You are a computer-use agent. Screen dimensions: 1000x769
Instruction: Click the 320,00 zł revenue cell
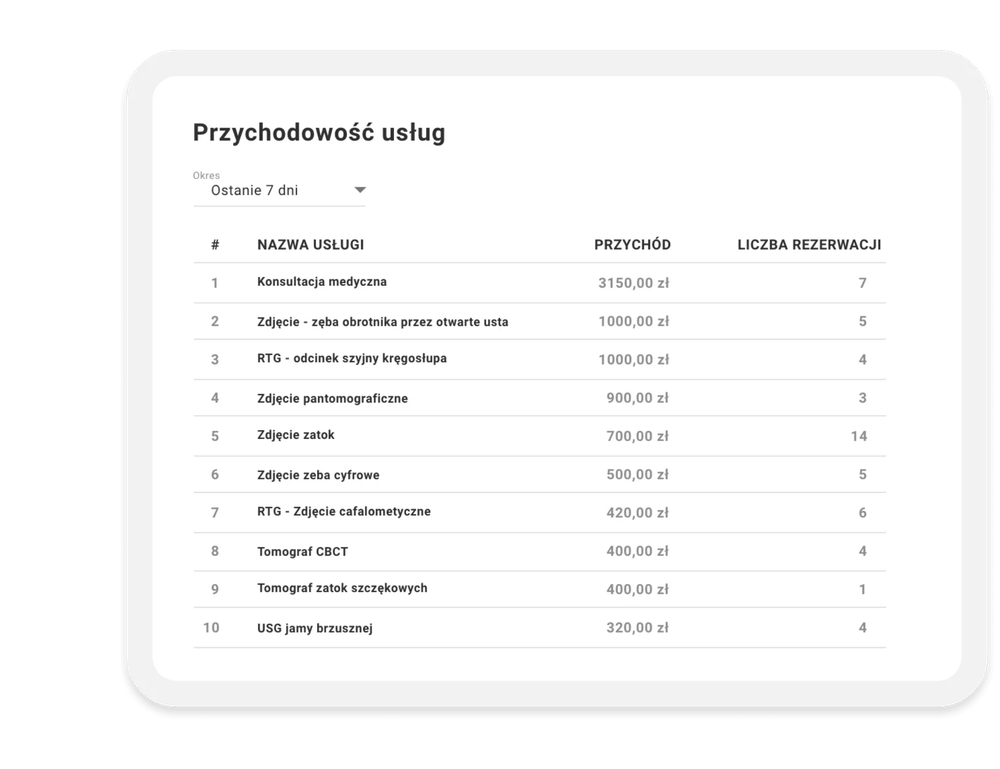637,628
